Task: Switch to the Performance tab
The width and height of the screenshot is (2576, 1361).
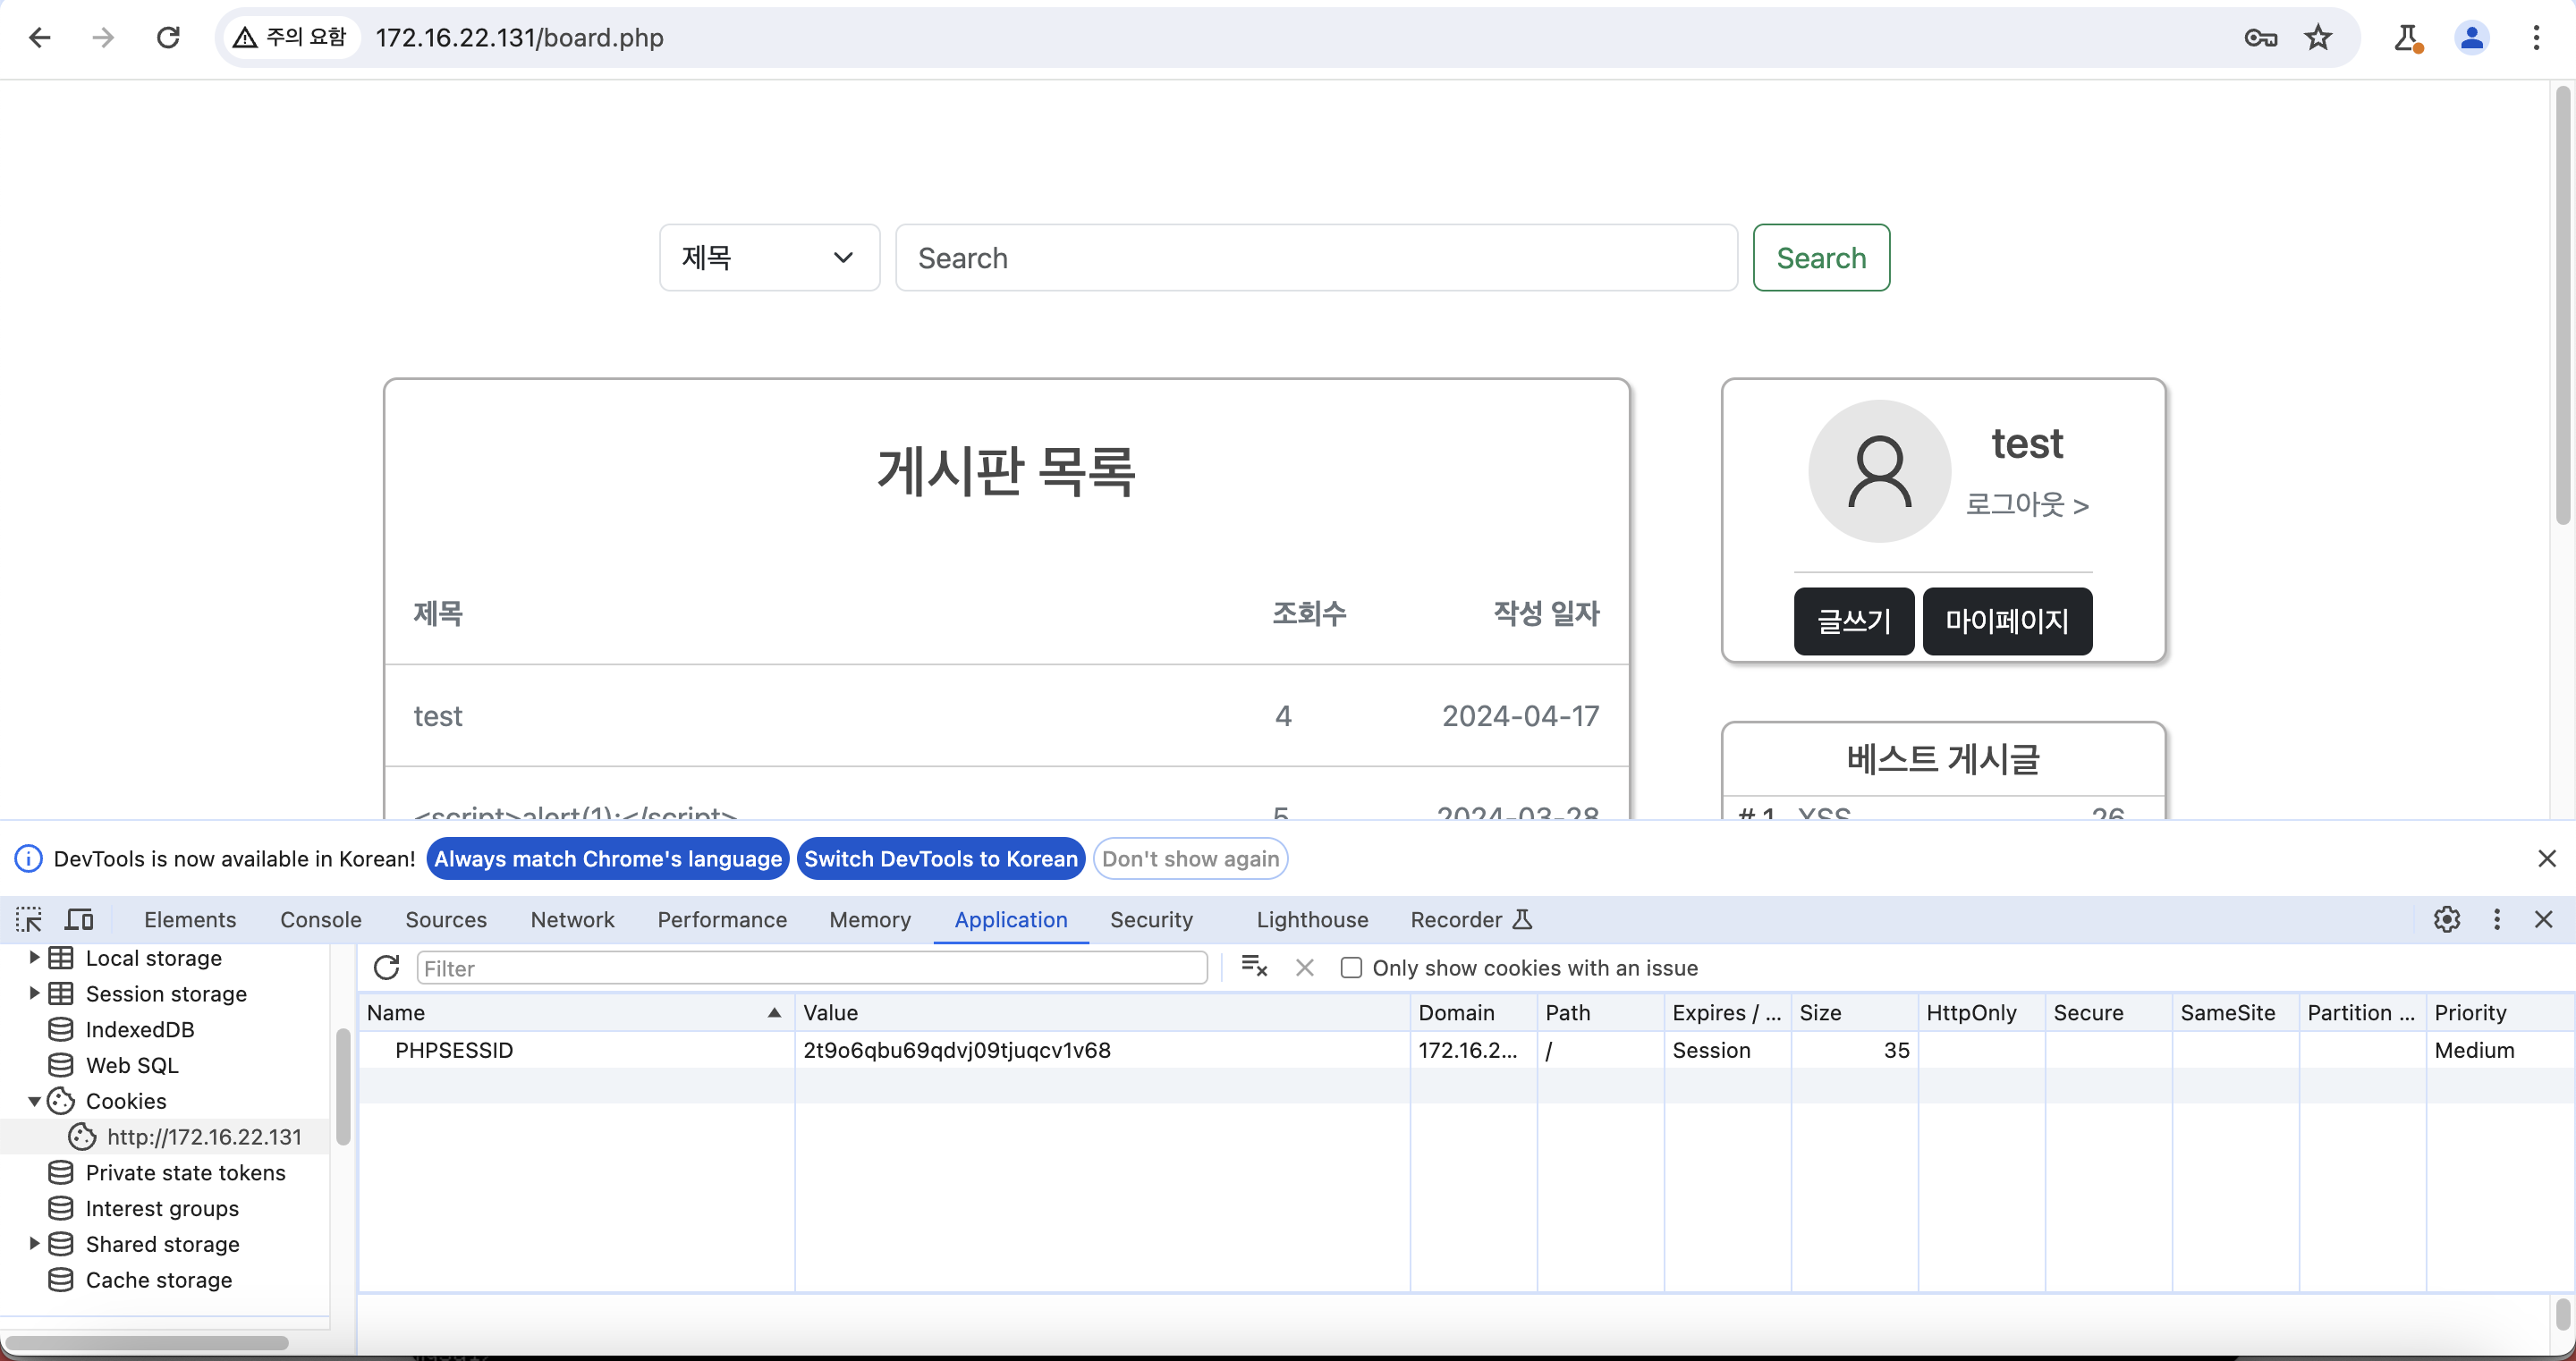Action: pos(722,919)
